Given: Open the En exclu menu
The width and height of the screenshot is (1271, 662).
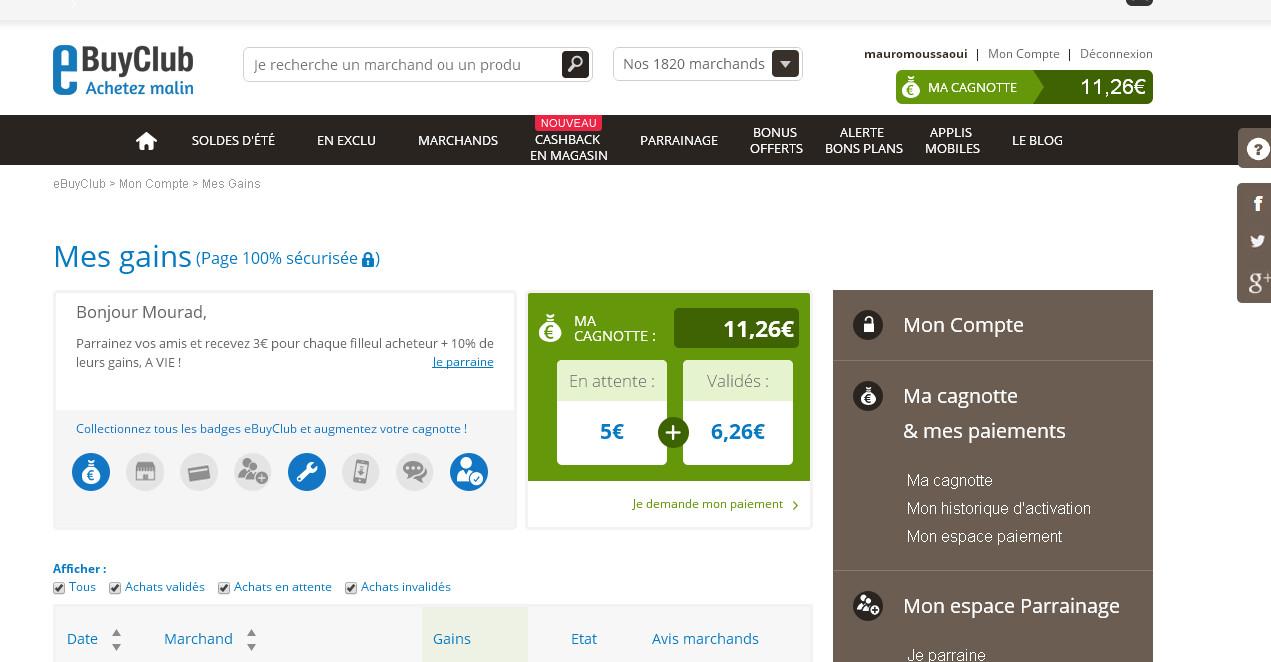Looking at the screenshot, I should pos(346,141).
